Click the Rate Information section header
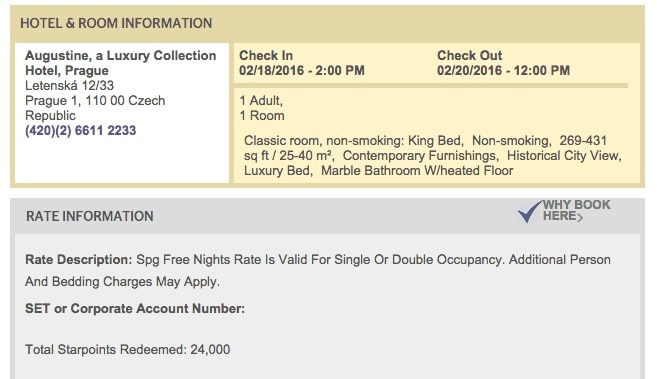 pos(90,216)
